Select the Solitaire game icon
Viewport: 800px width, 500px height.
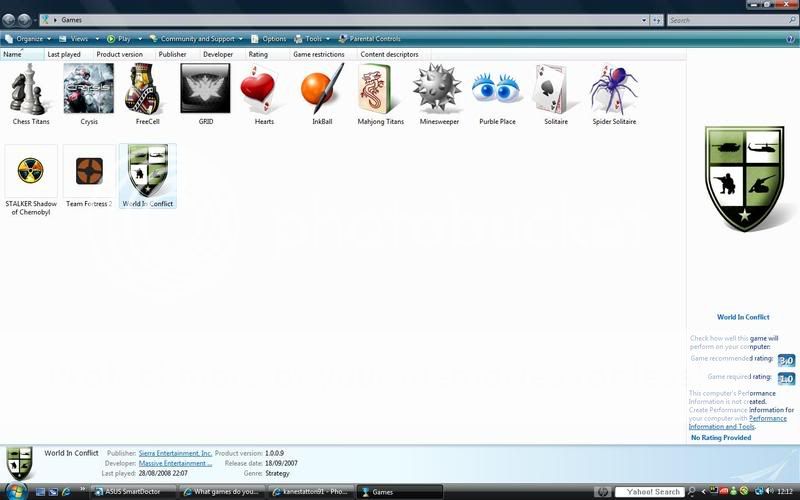(x=554, y=89)
